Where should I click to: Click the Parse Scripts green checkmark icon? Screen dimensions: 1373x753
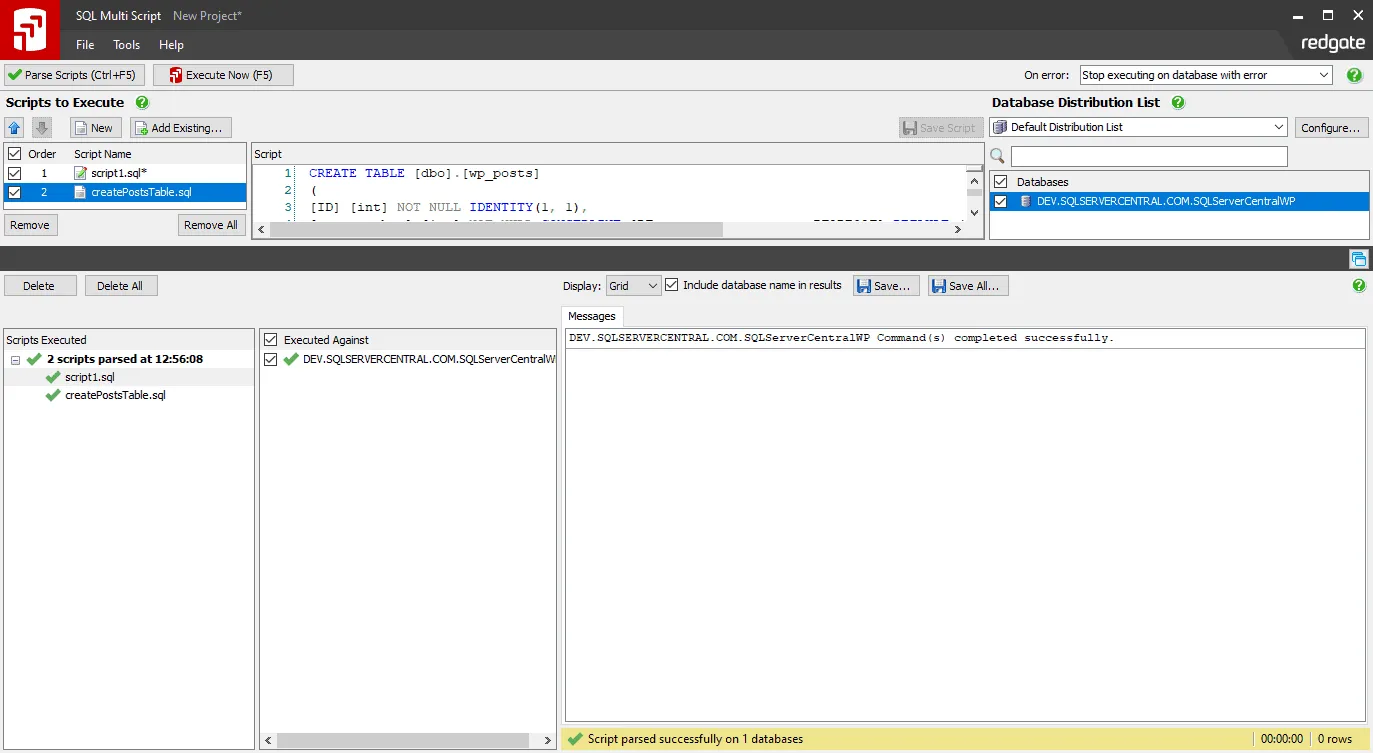coord(13,74)
